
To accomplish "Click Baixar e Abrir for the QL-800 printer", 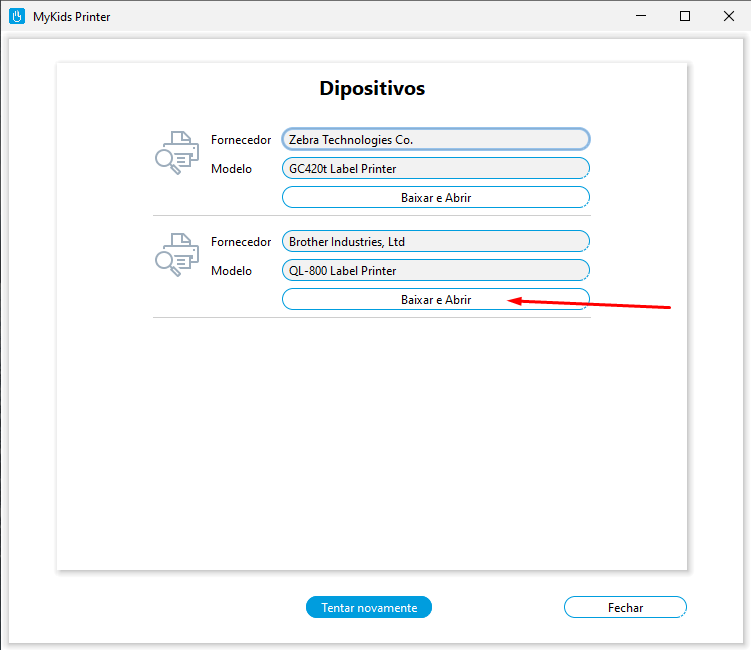I will [436, 299].
